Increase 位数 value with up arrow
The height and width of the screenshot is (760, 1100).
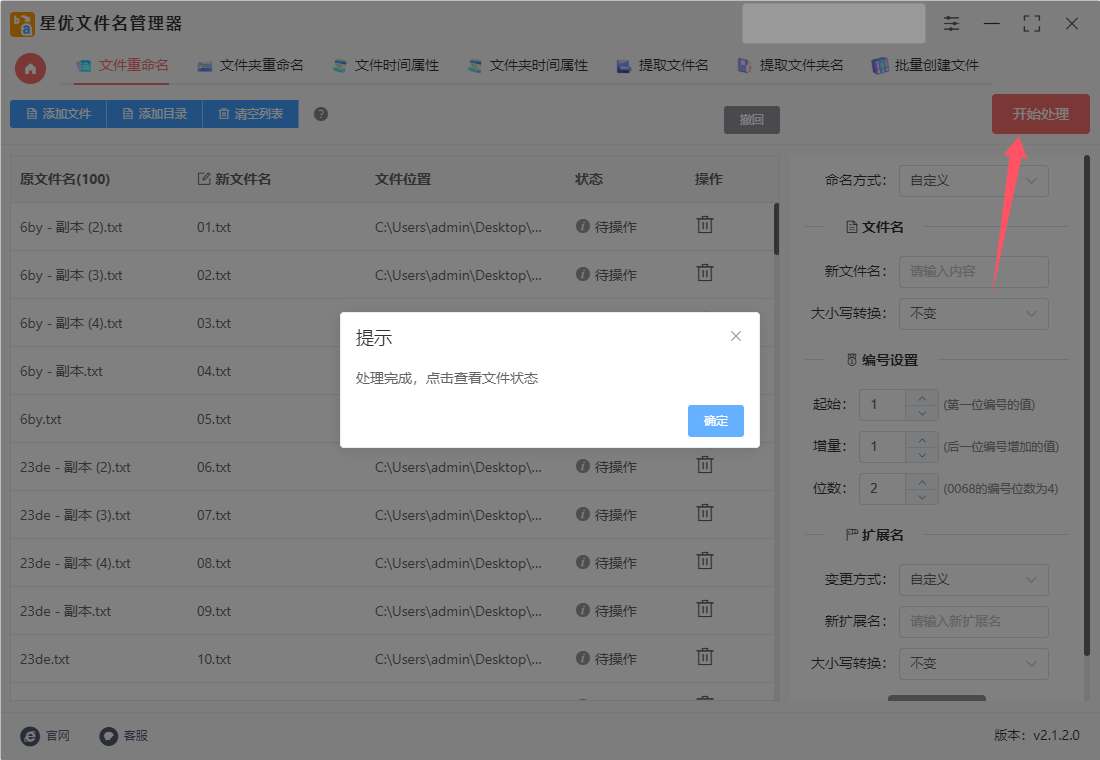(x=922, y=481)
